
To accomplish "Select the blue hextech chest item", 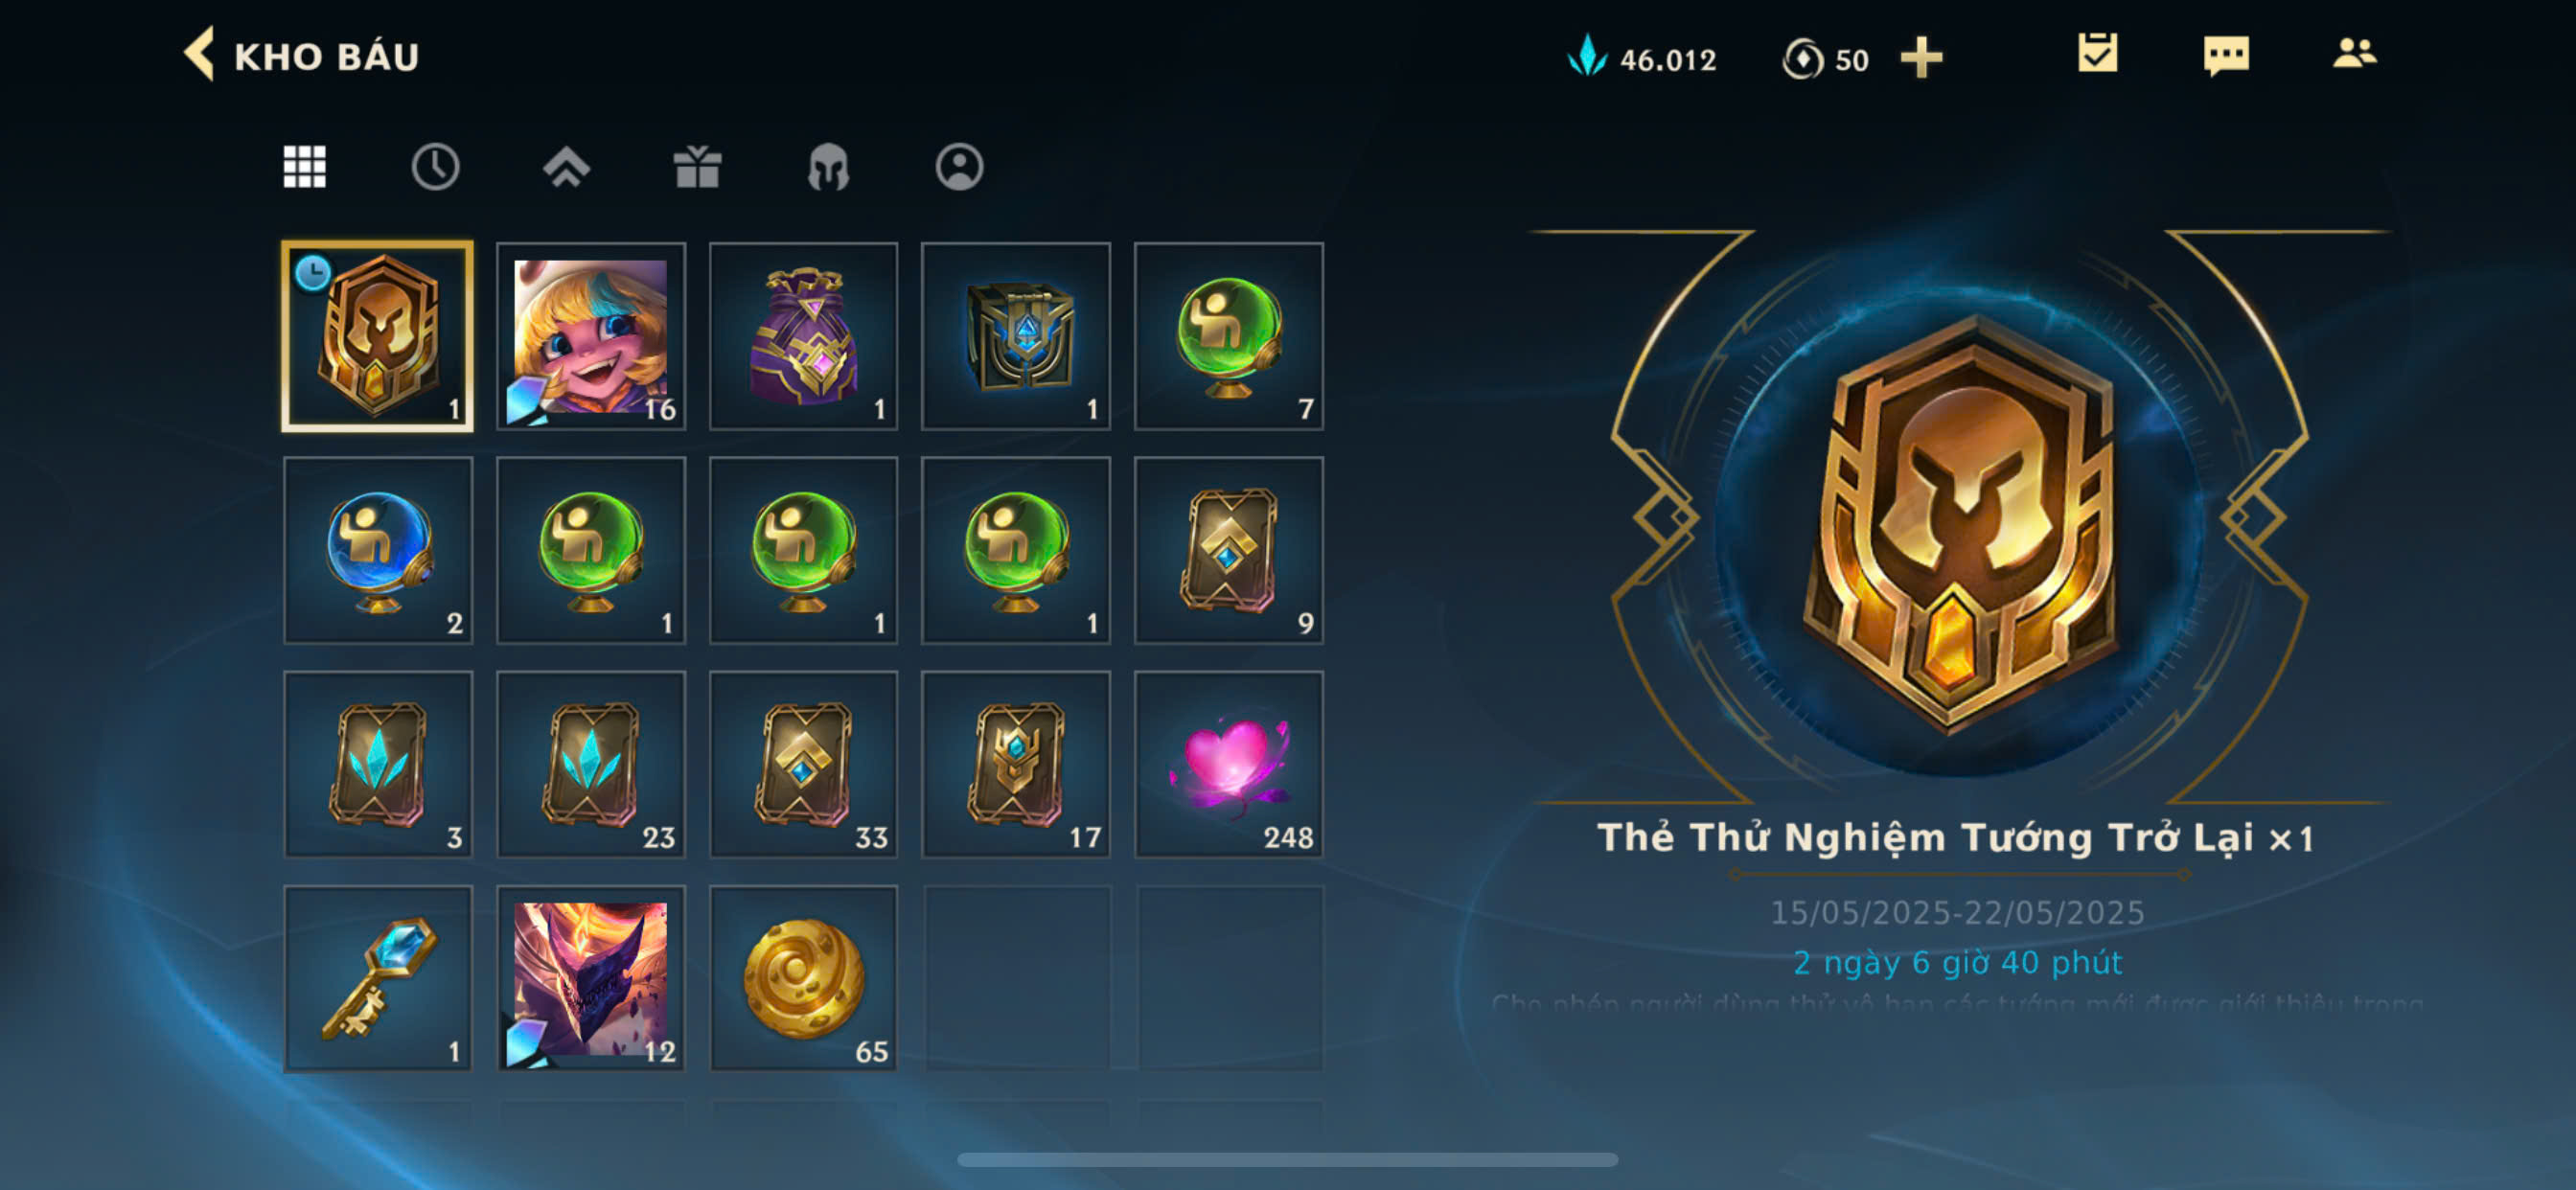I will pos(1016,336).
